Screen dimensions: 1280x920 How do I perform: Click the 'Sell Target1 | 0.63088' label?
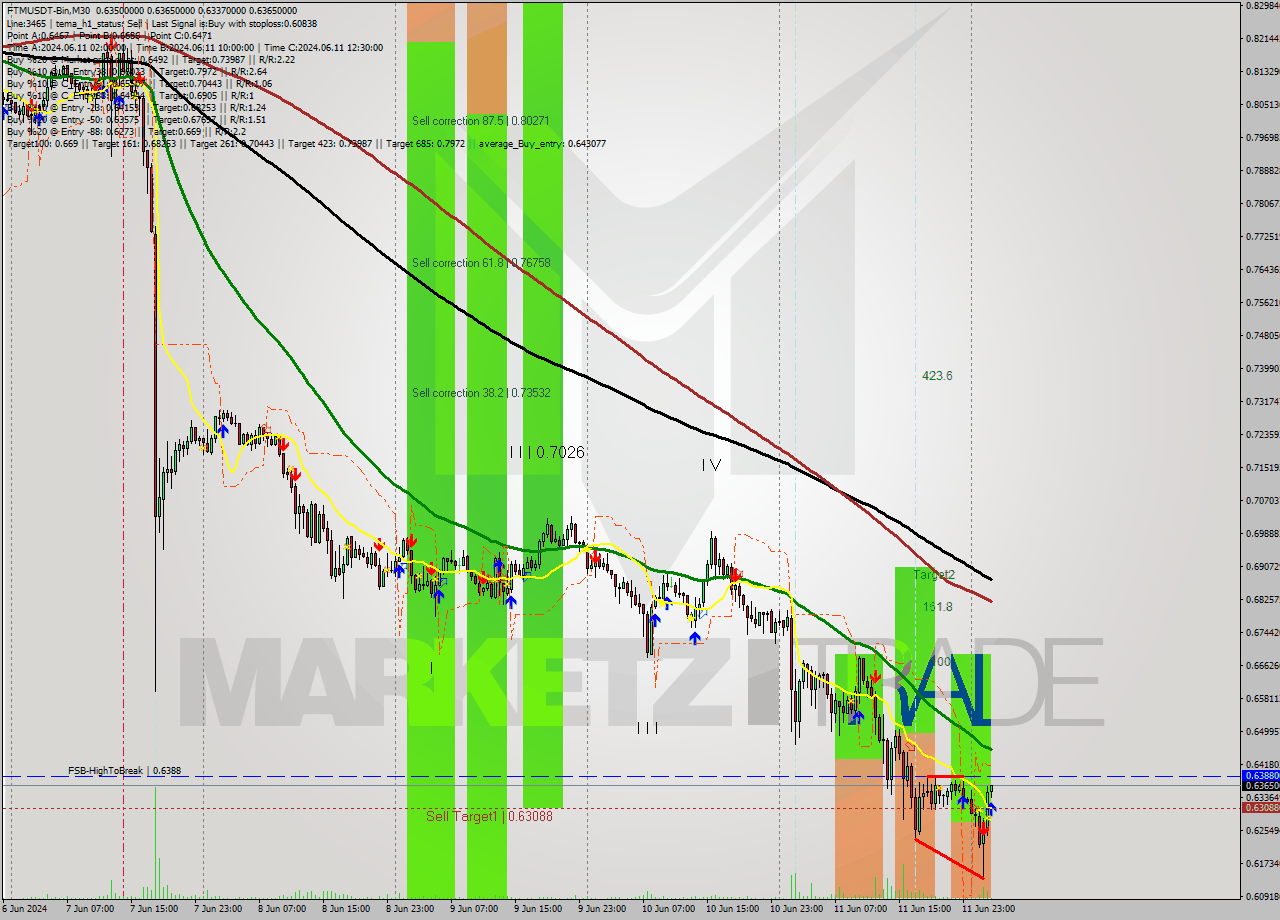tap(489, 816)
